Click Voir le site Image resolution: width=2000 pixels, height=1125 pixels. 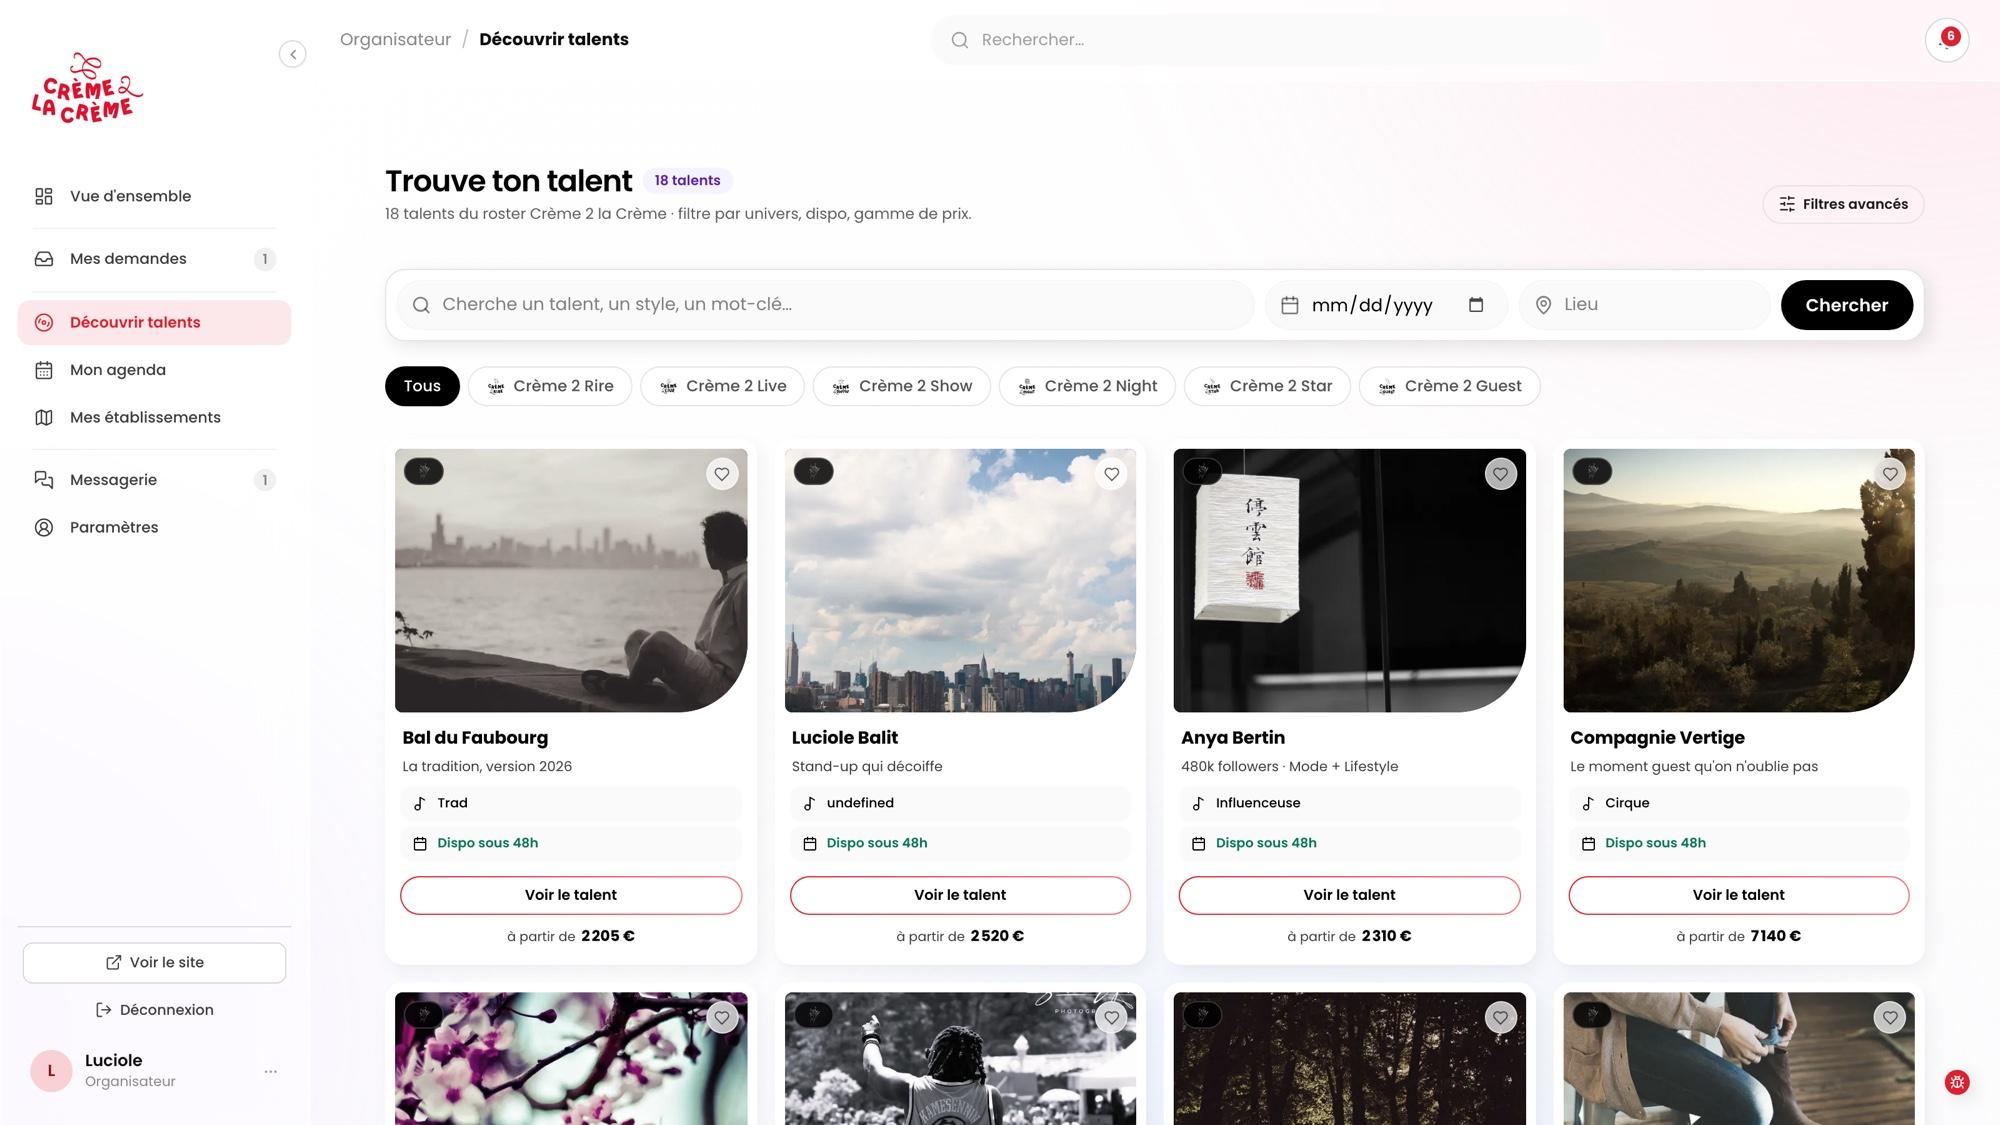pos(154,962)
